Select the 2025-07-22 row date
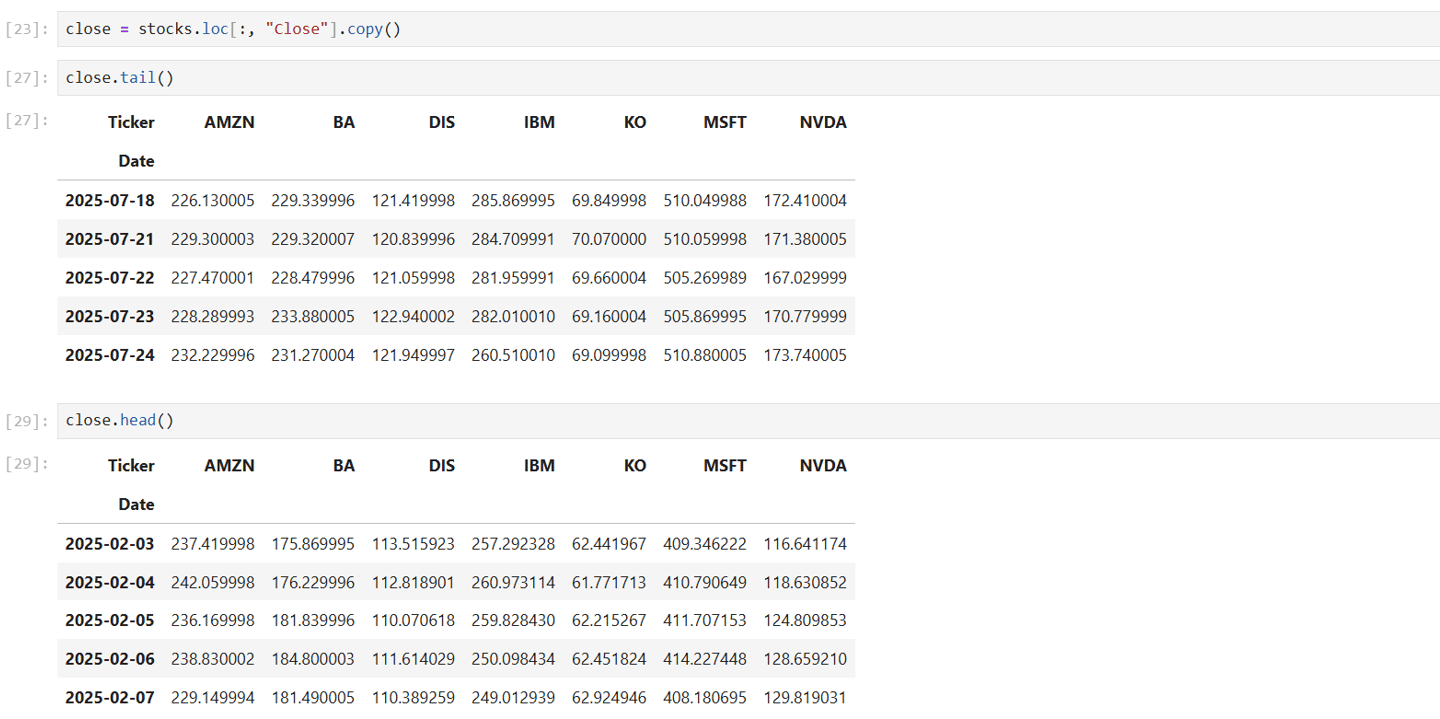Viewport: 1440px width, 719px height. [x=110, y=277]
